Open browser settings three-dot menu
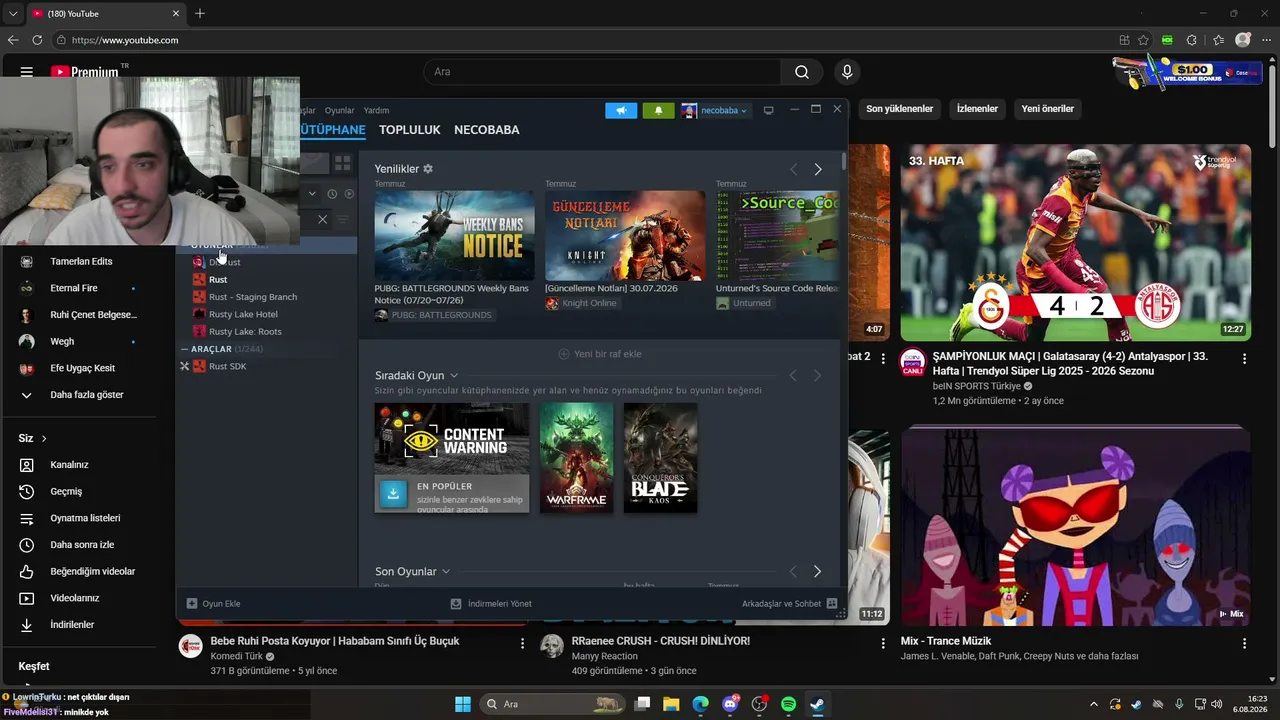Image resolution: width=1280 pixels, height=720 pixels. pyautogui.click(x=1266, y=40)
